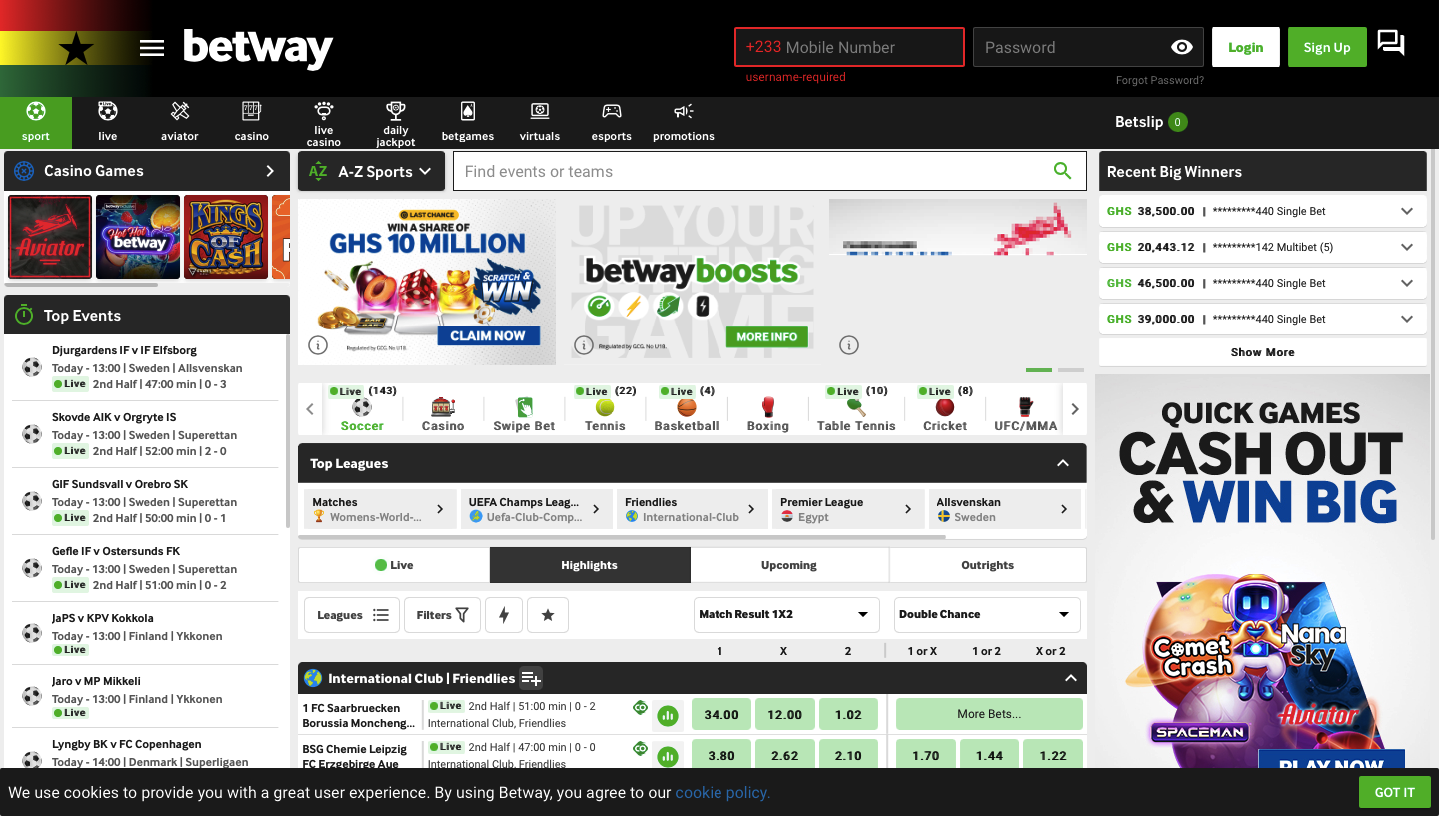The image size is (1439, 816).
Task: Open Premier League Egypt league tile
Action: click(x=848, y=509)
